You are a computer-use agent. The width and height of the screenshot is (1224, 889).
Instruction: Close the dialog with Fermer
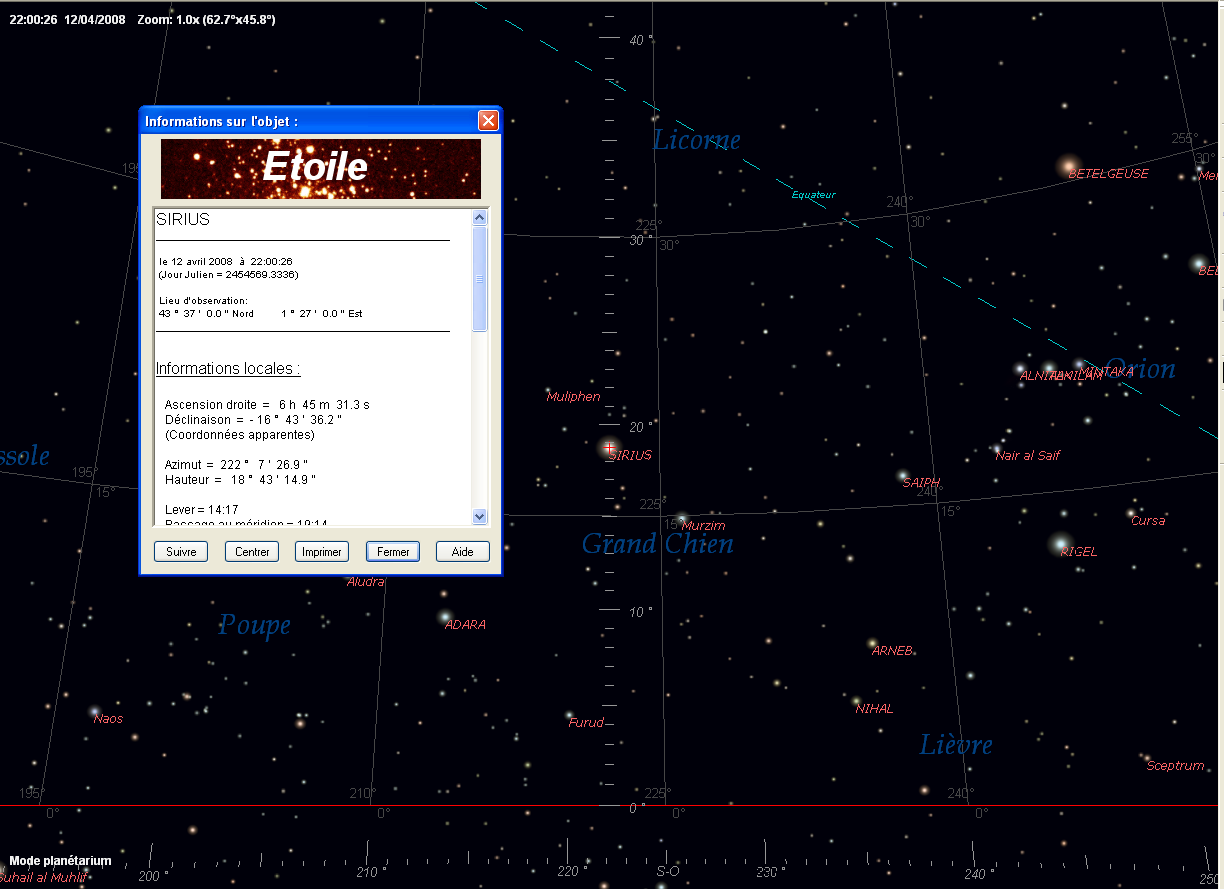tap(393, 552)
